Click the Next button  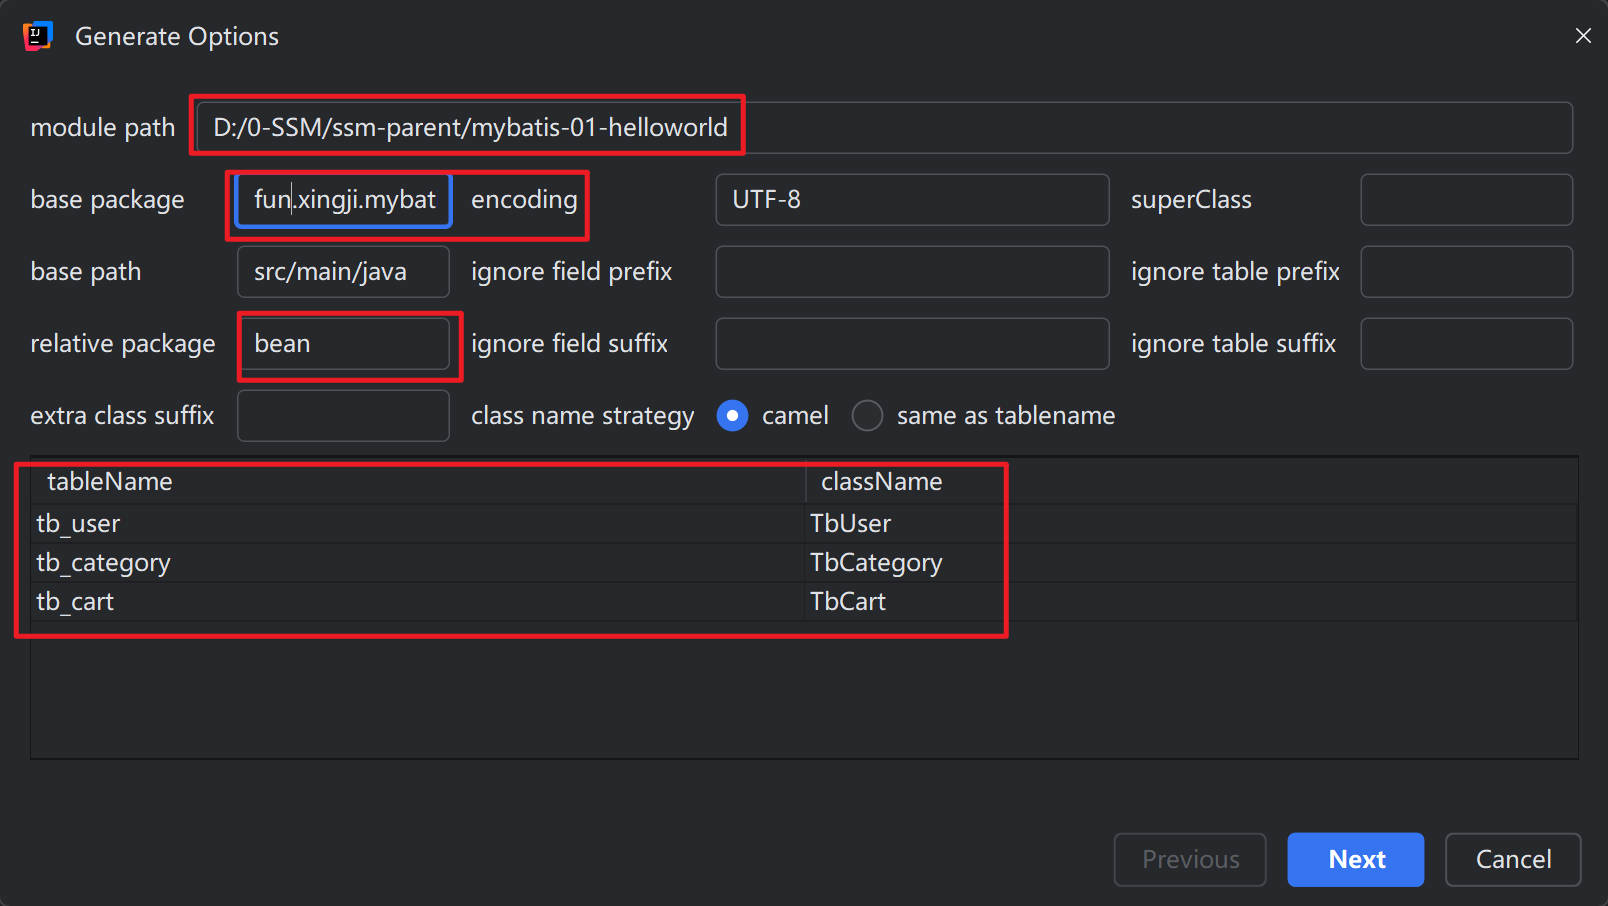1355,859
